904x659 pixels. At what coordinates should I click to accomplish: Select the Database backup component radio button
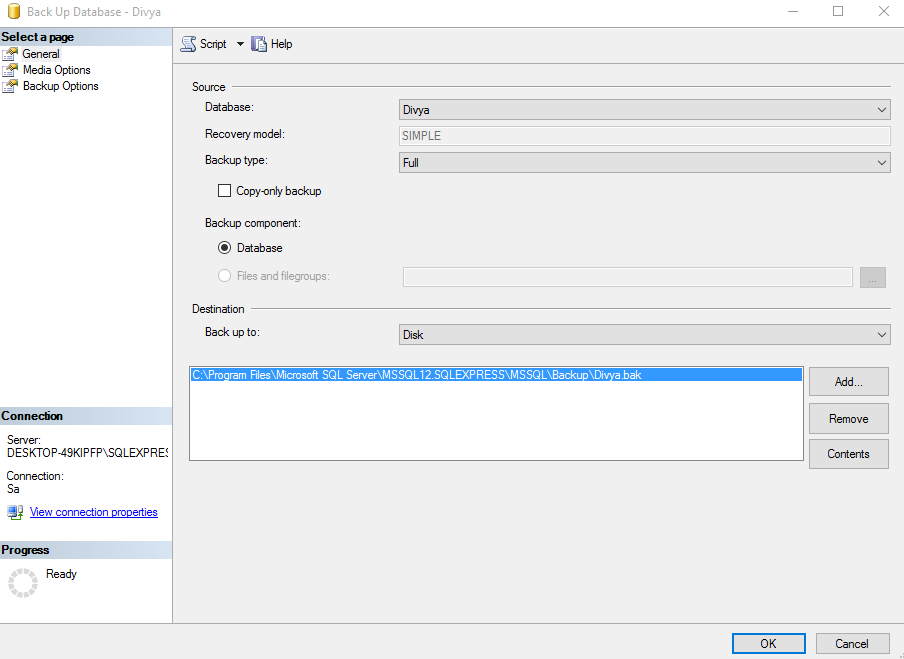(224, 248)
